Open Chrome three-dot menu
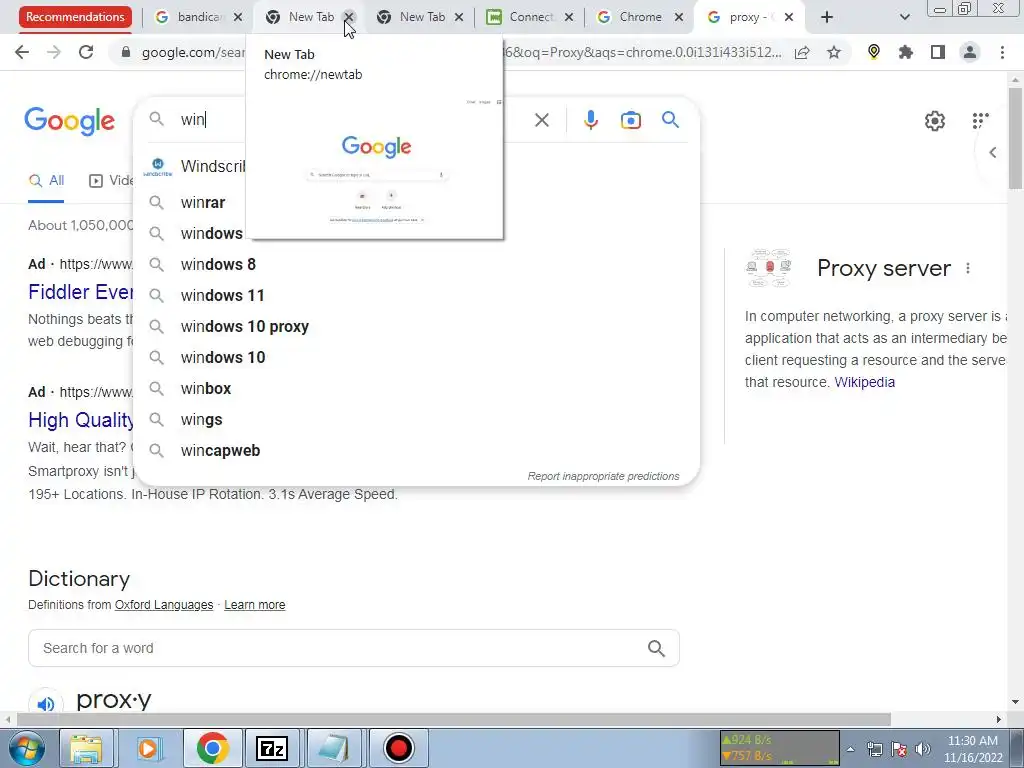Viewport: 1024px width, 768px height. coord(1002,52)
